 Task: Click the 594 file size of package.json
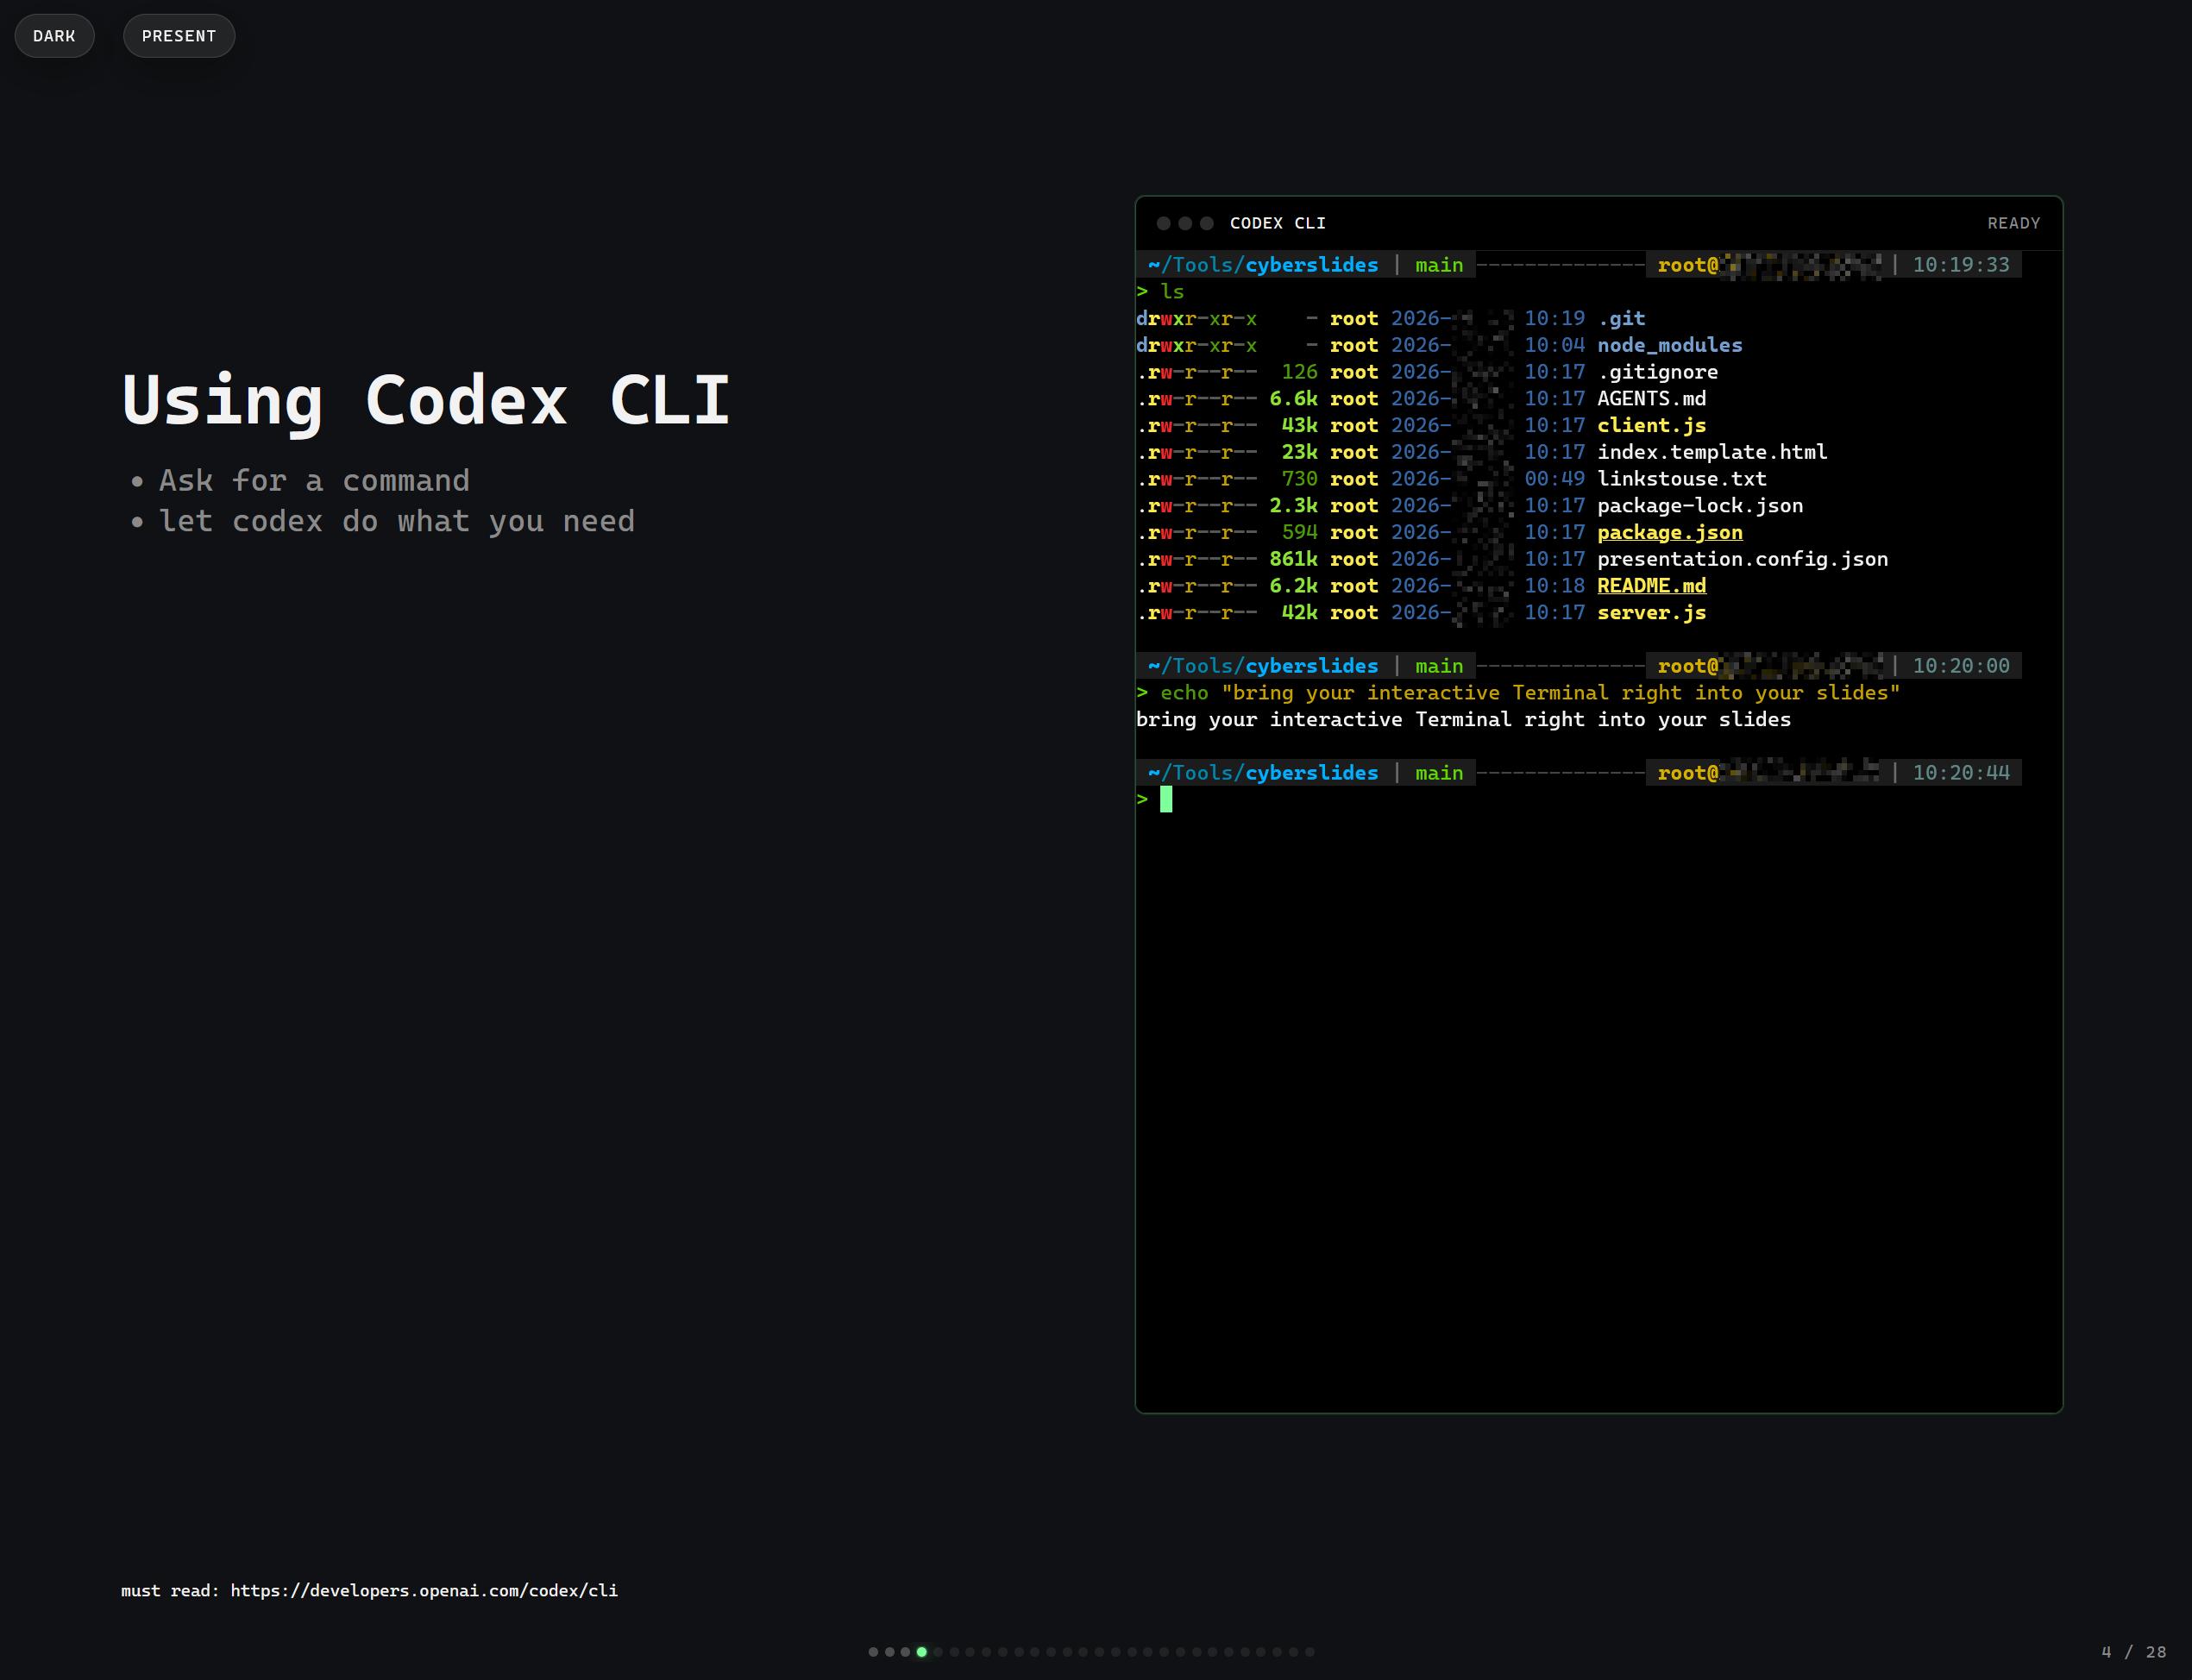pos(1300,532)
